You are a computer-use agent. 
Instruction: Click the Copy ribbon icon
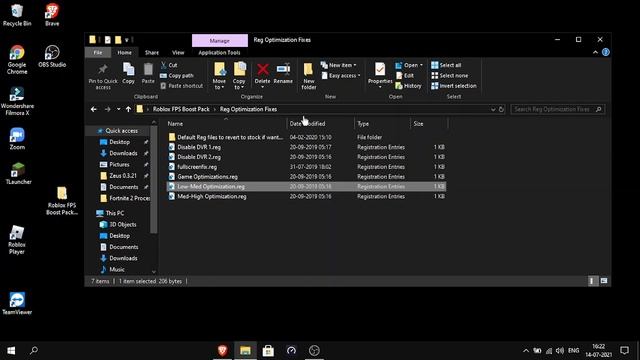tap(129, 73)
